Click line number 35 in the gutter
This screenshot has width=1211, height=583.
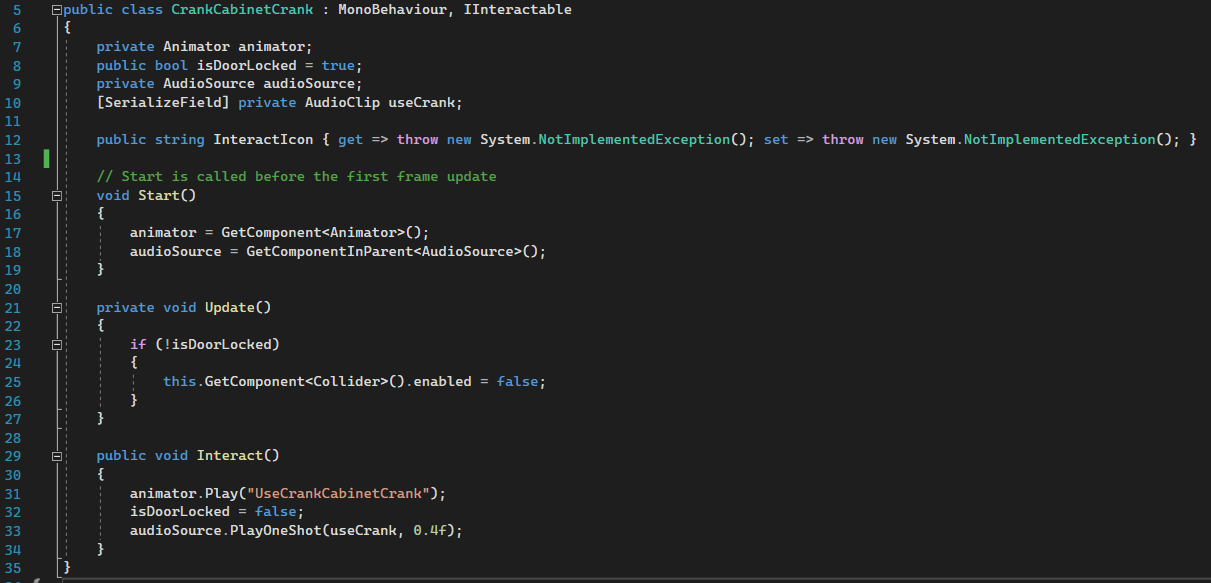coord(13,568)
